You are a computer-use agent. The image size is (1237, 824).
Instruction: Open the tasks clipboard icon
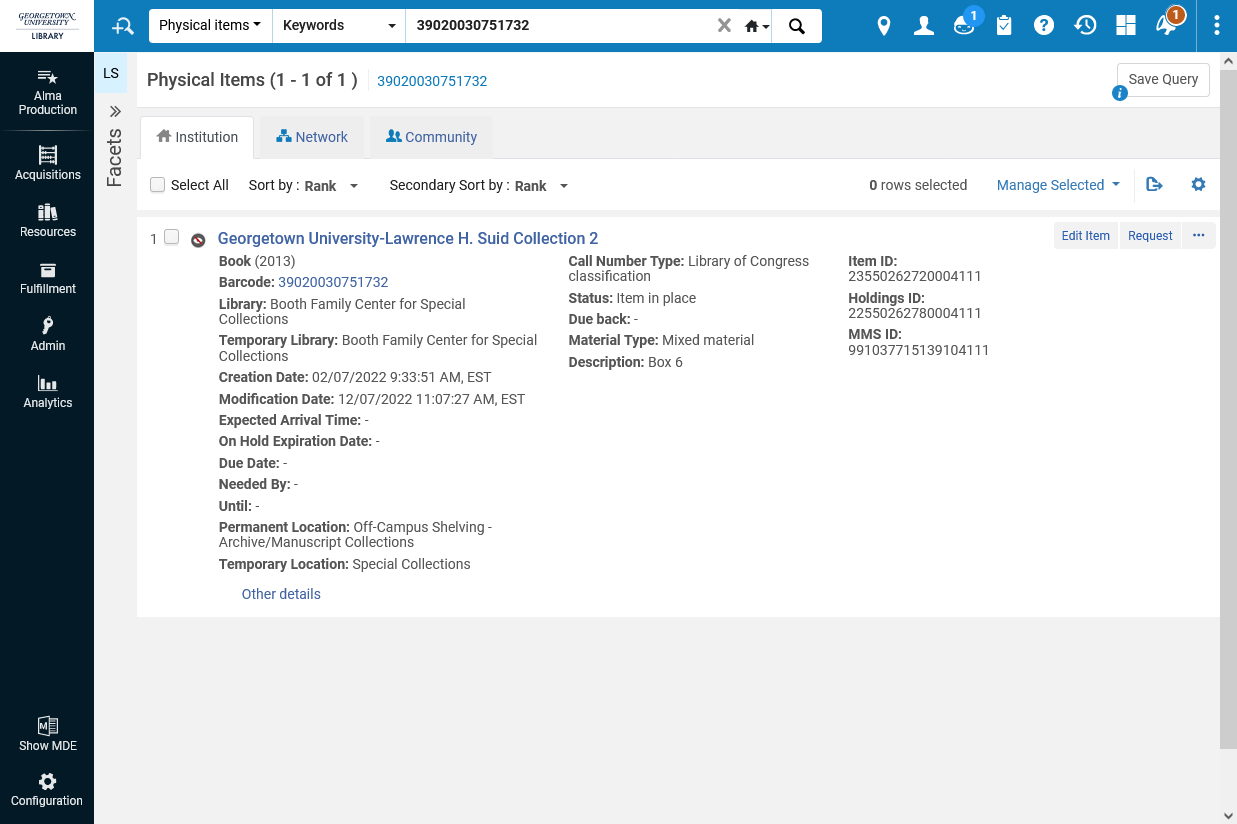click(1004, 26)
